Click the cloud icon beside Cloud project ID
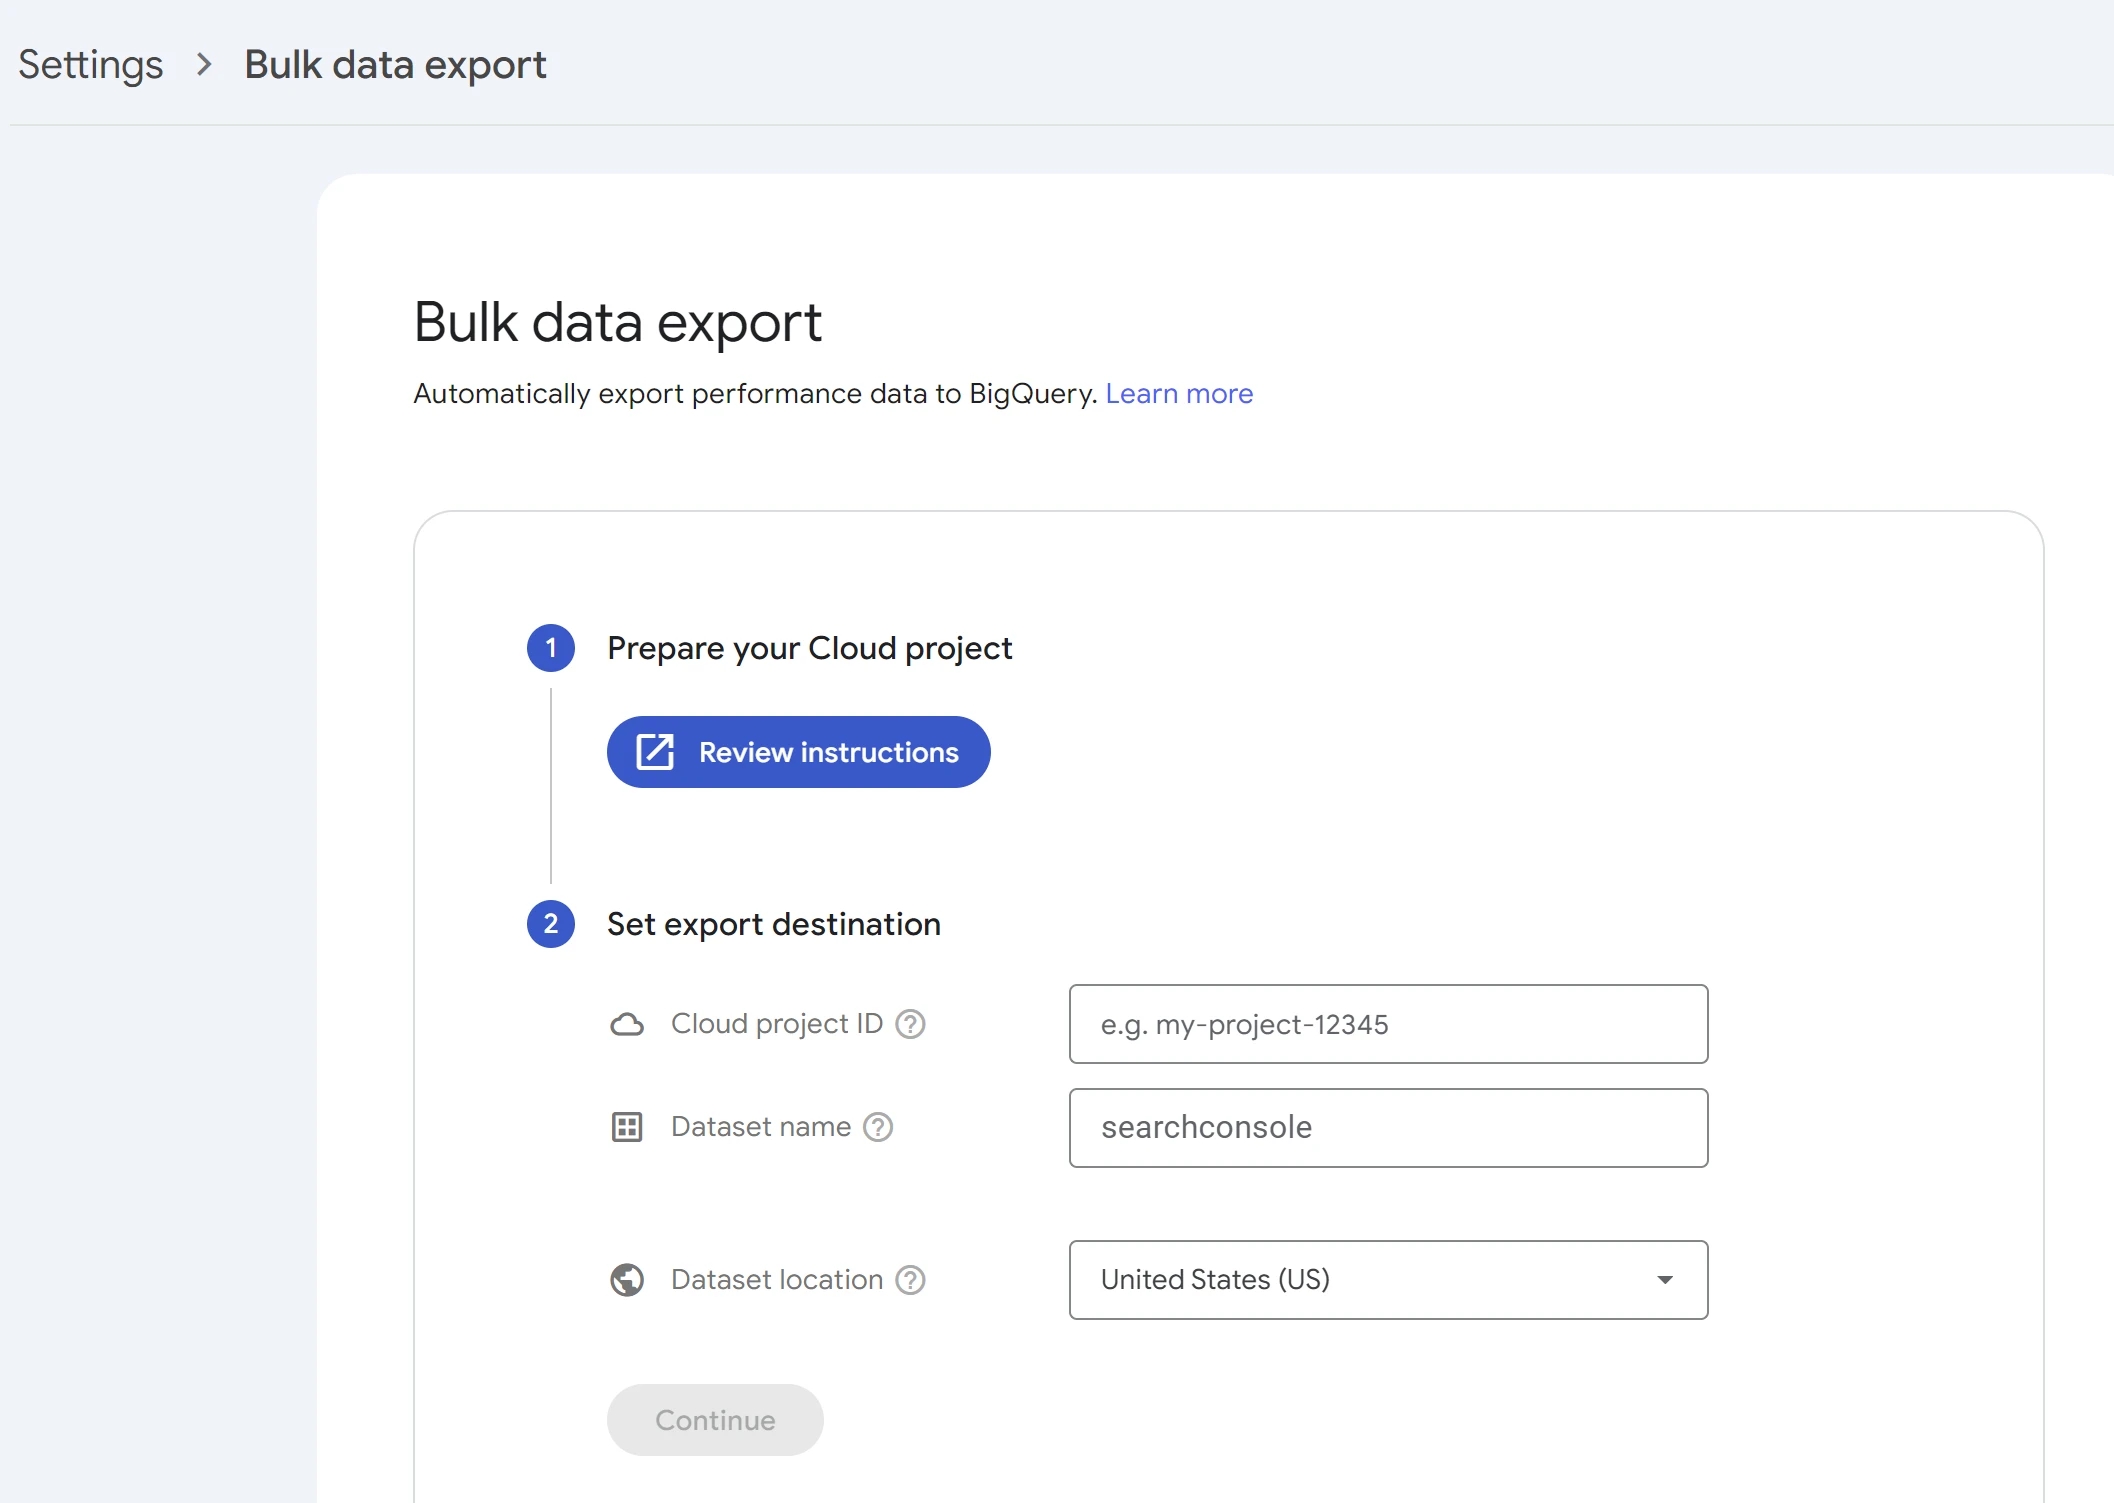The width and height of the screenshot is (2114, 1503). (x=627, y=1024)
